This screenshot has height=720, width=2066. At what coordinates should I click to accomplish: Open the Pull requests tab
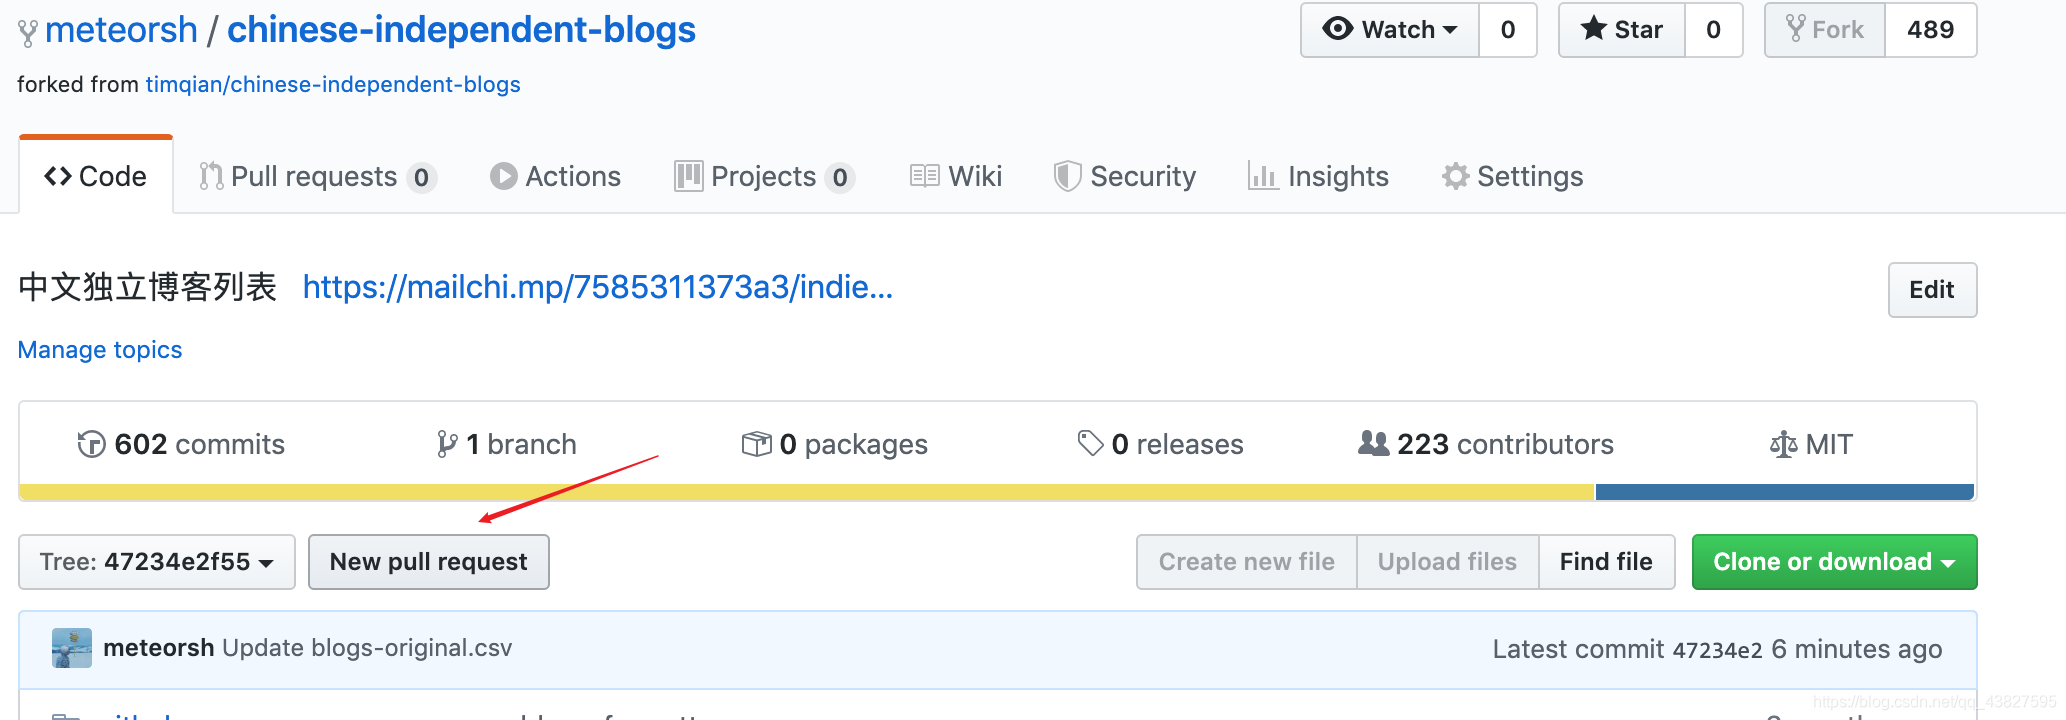pos(318,176)
